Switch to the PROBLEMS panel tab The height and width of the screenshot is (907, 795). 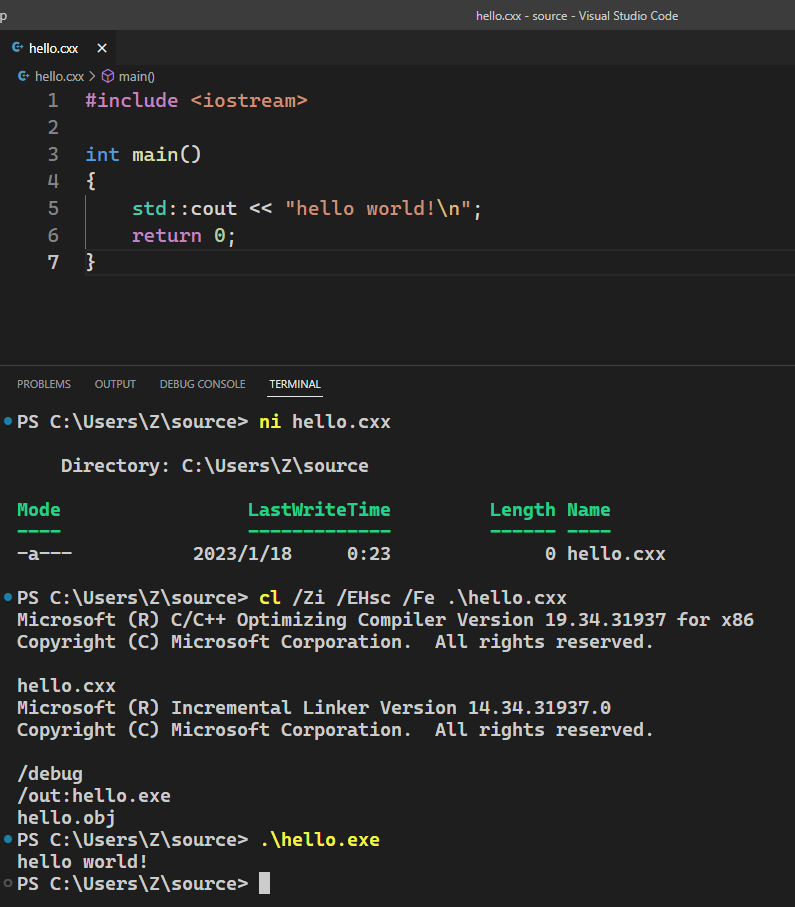pyautogui.click(x=44, y=384)
